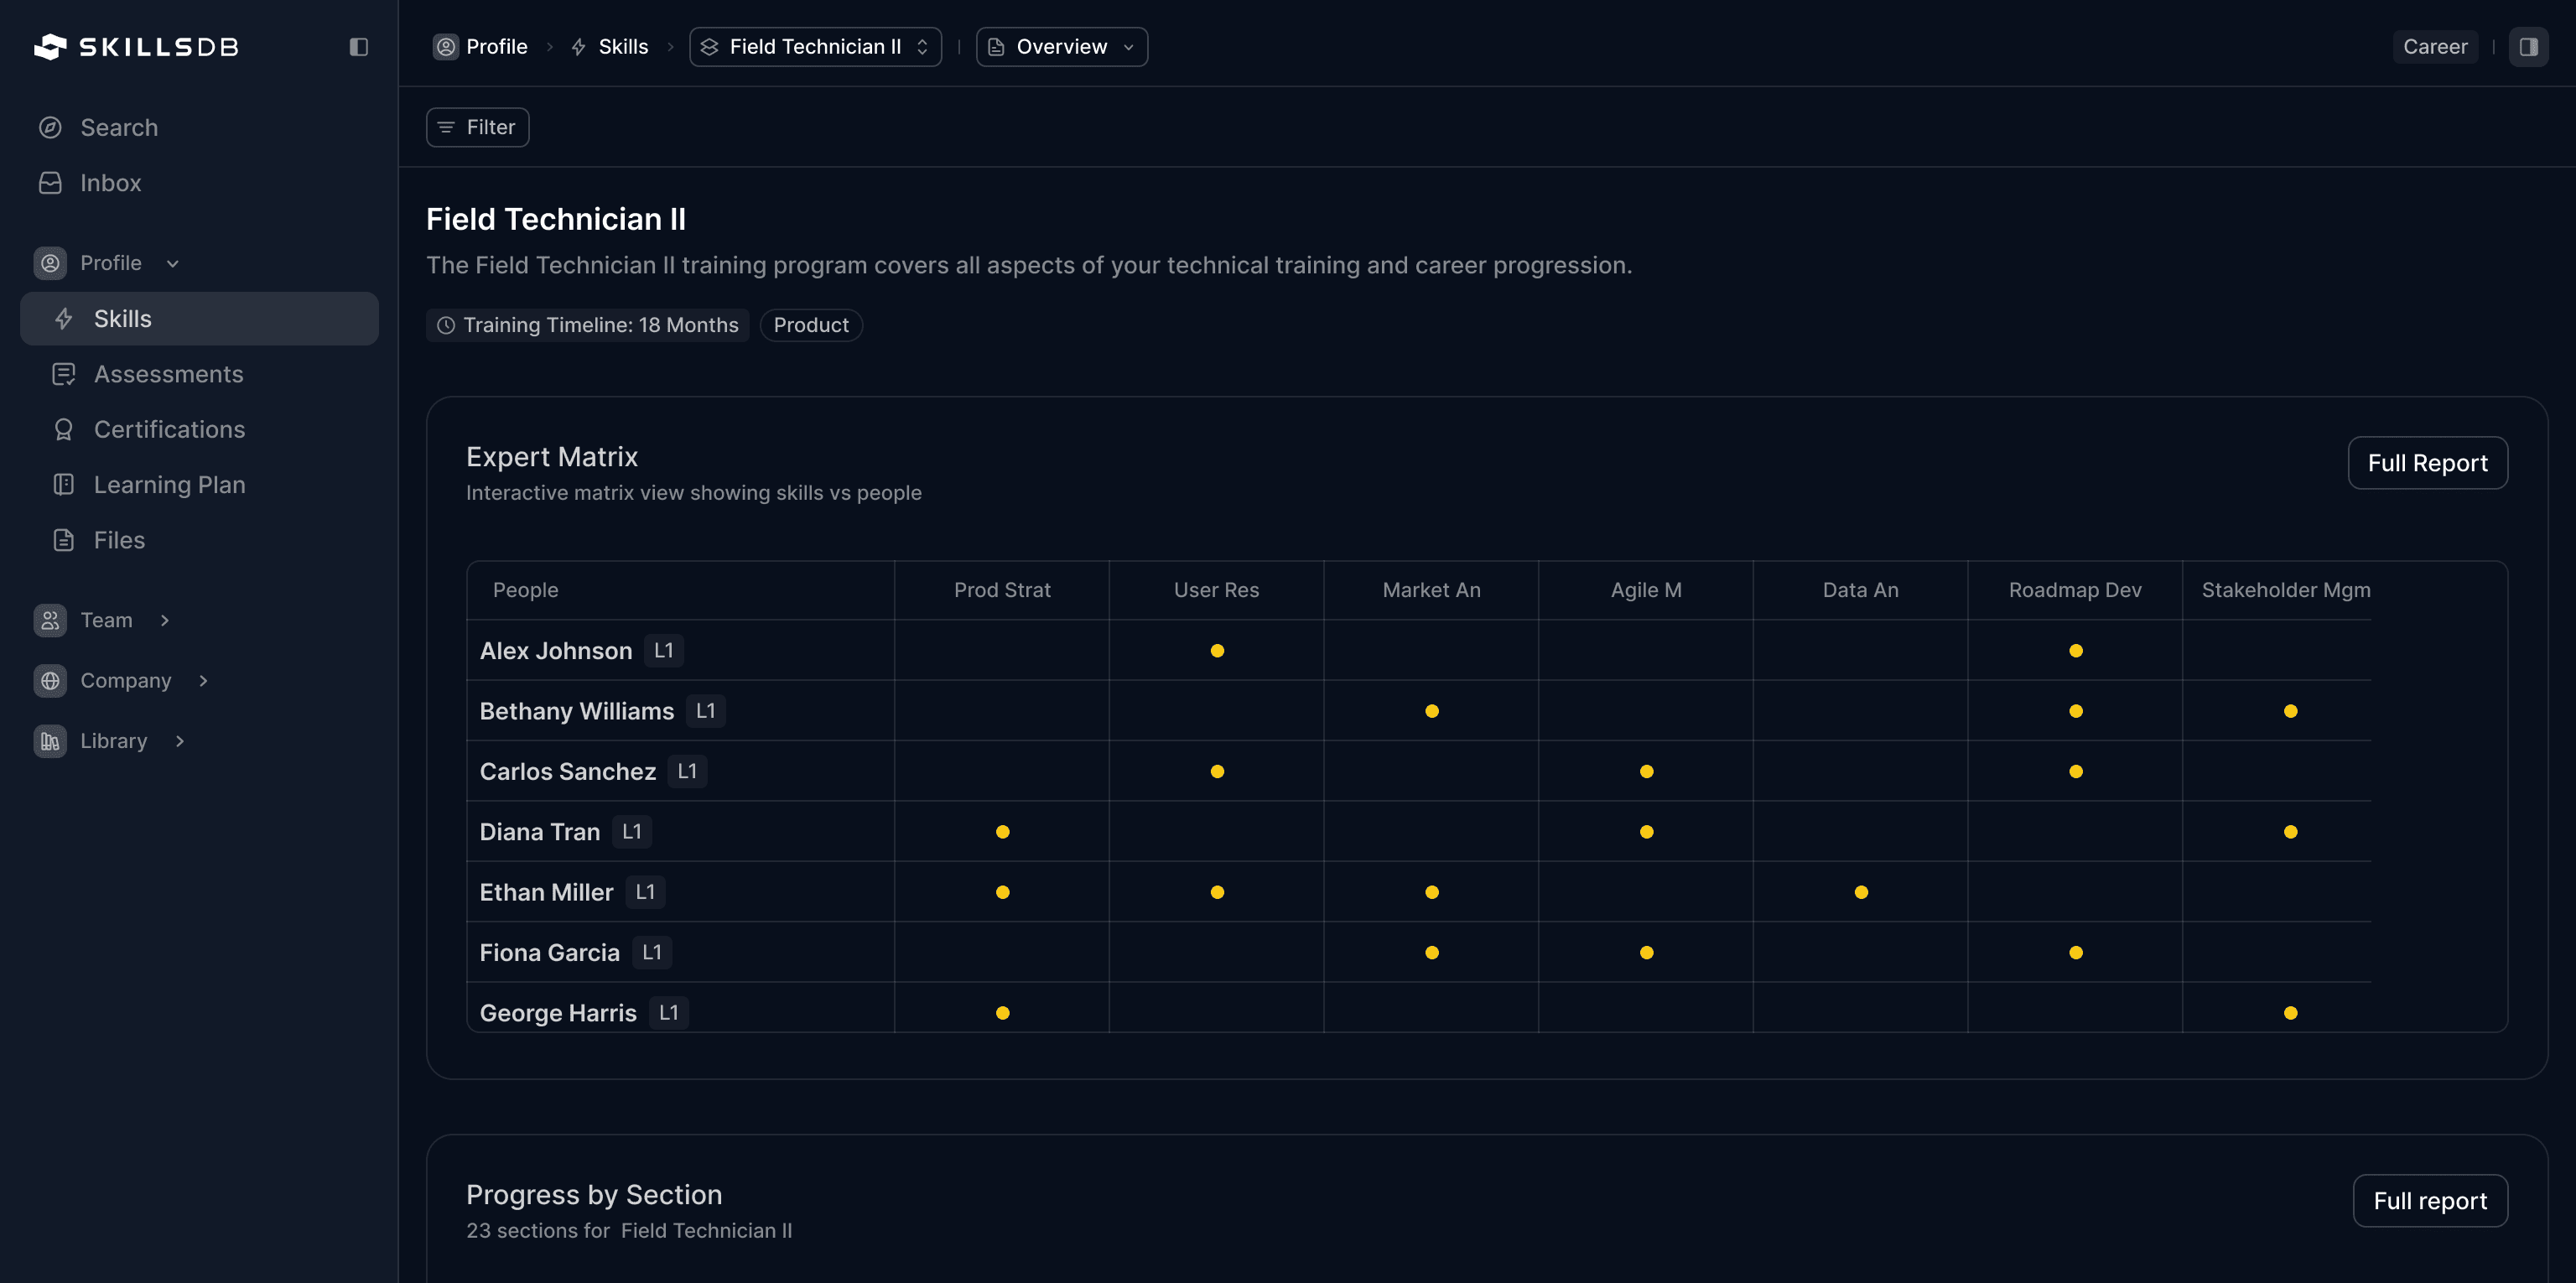Click the Expert Matrix Full Report button

click(2428, 462)
